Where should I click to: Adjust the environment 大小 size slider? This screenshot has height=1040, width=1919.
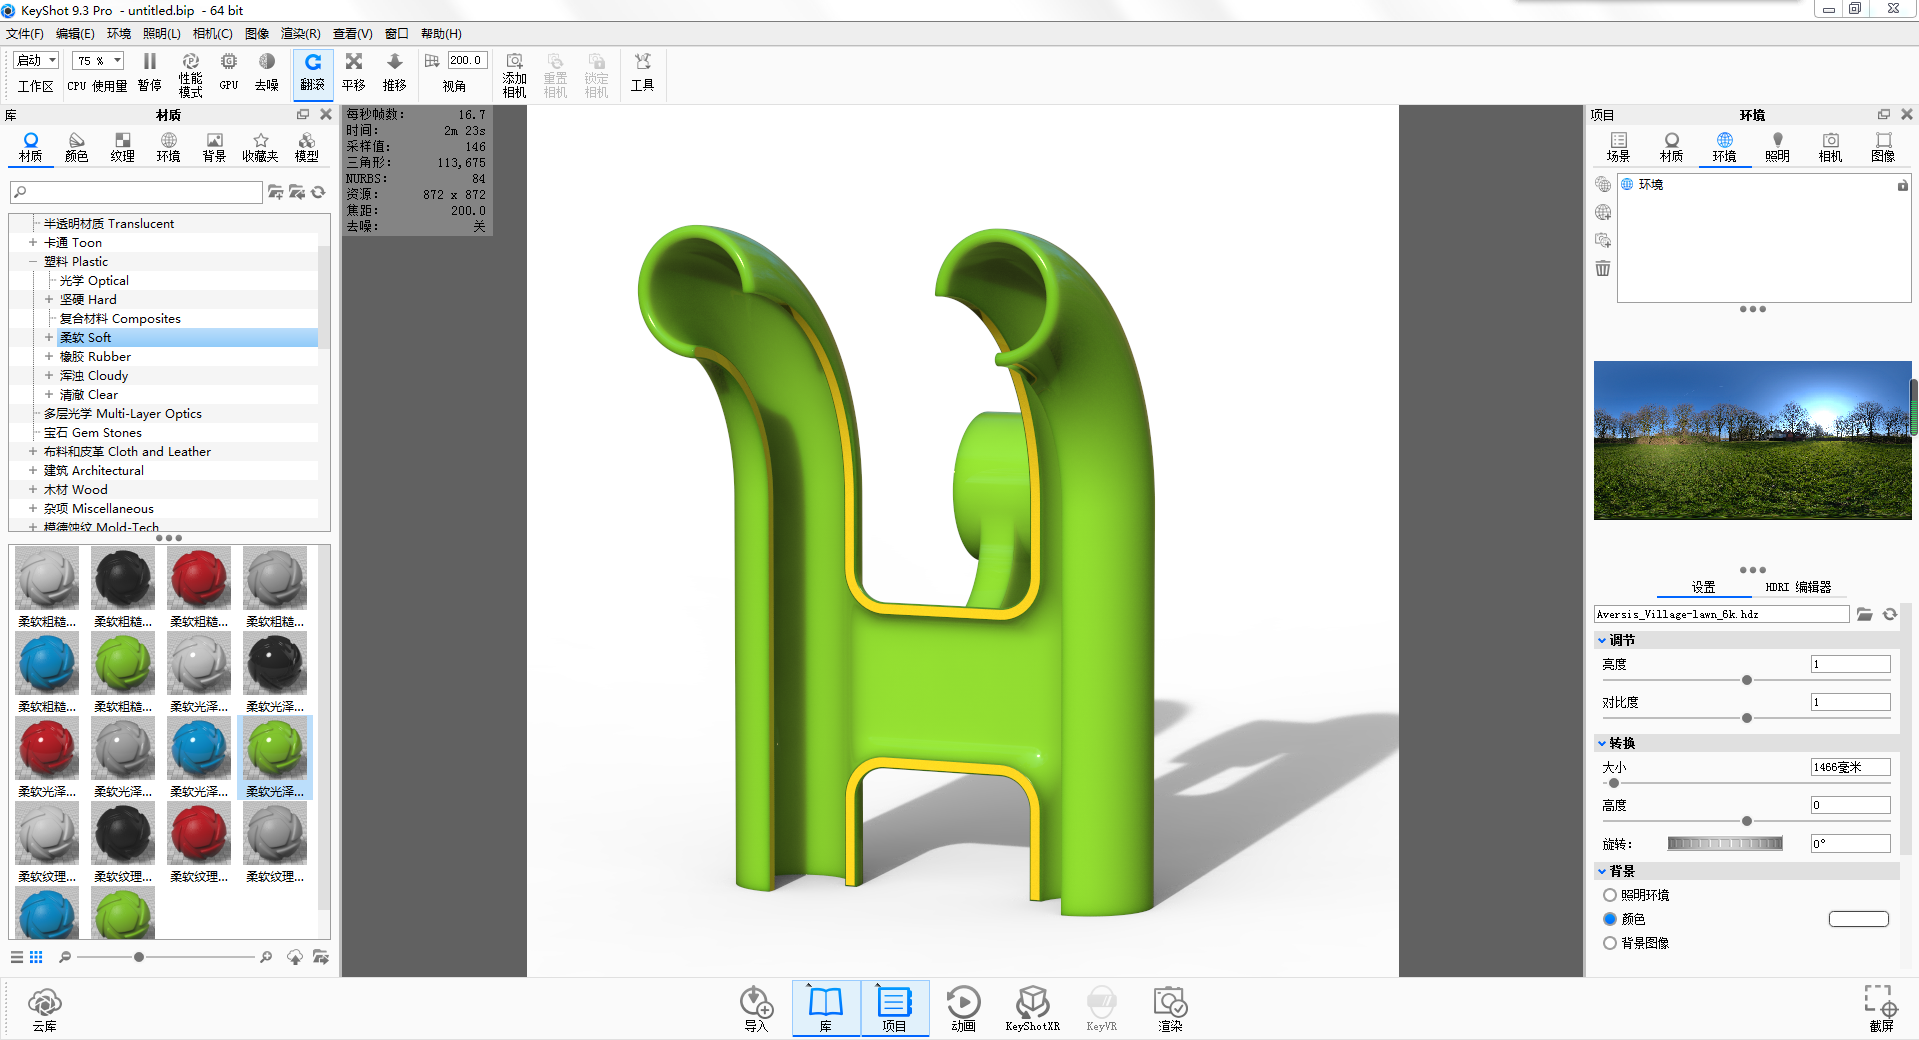click(1746, 783)
